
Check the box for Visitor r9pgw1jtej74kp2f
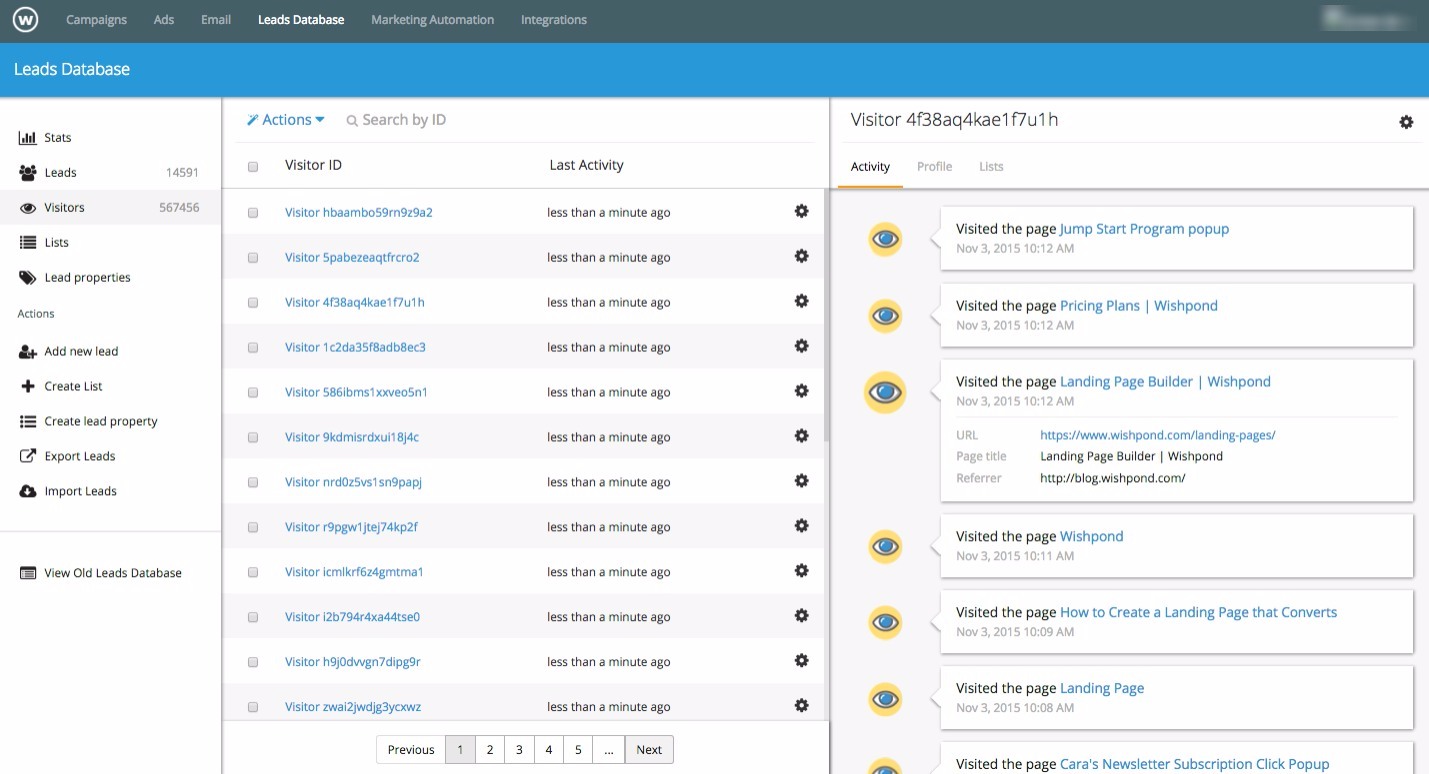(253, 528)
